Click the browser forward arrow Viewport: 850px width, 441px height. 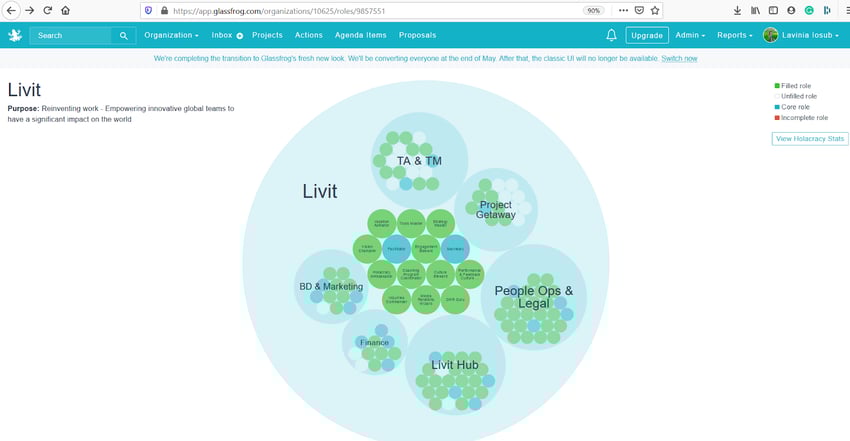(30, 10)
